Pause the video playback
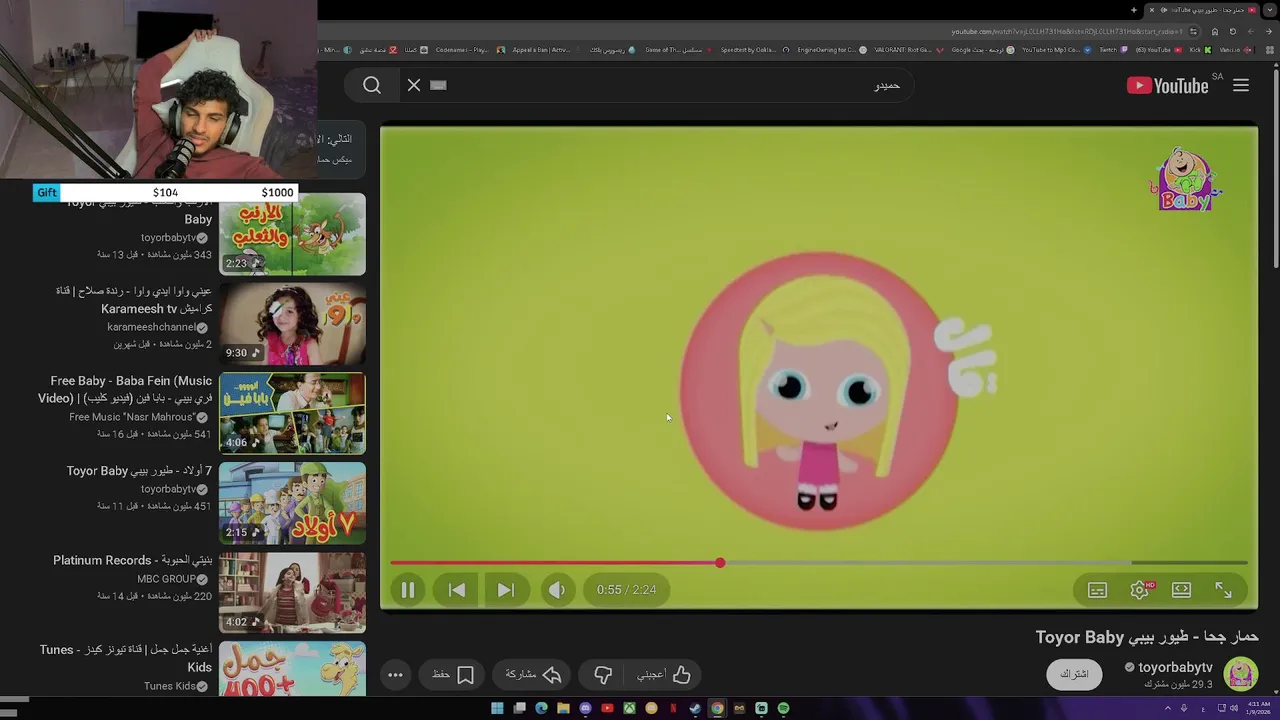This screenshot has width=1280, height=720. pos(407,590)
